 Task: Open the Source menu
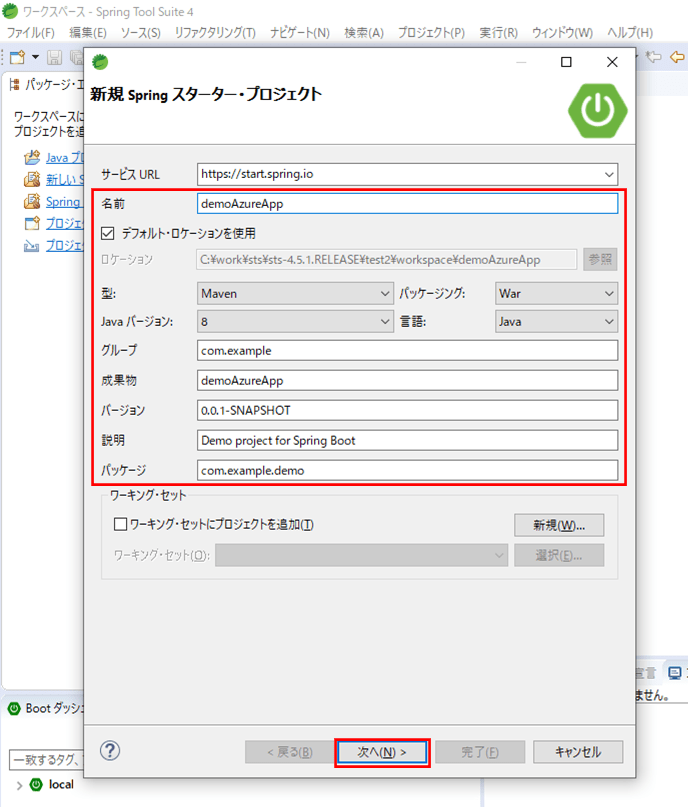[140, 33]
